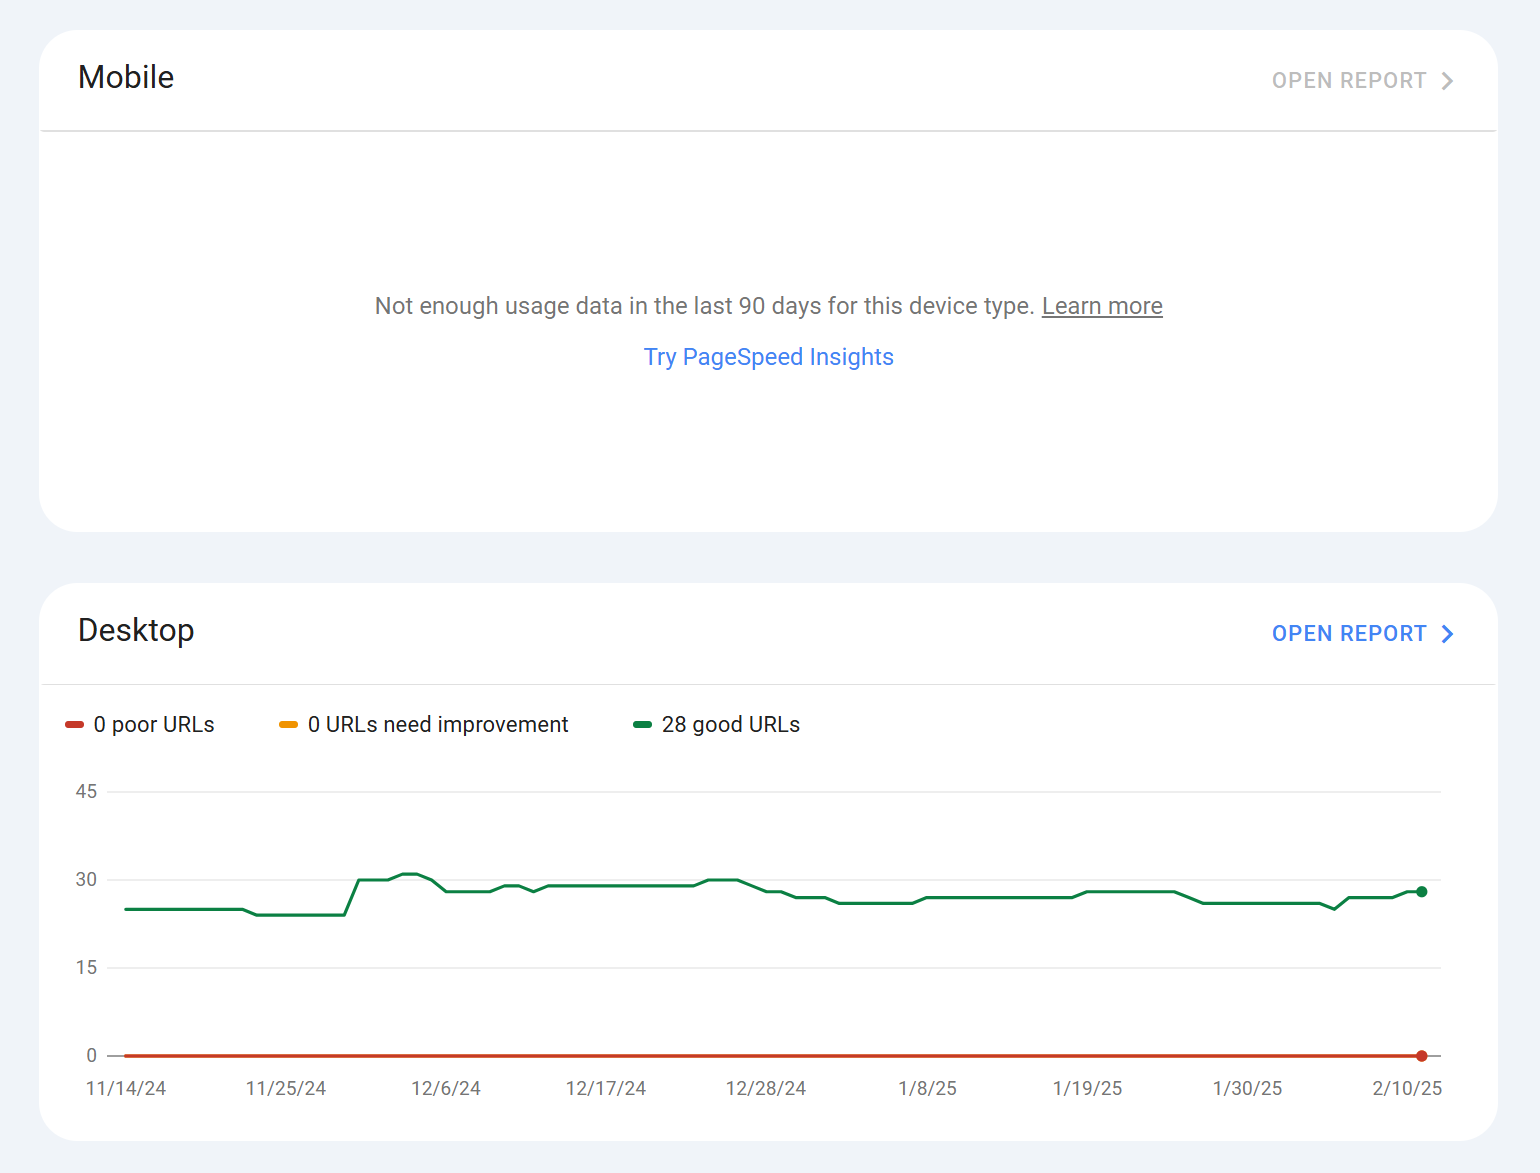This screenshot has width=1540, height=1173.
Task: Open Try PageSpeed Insights link
Action: coord(769,357)
